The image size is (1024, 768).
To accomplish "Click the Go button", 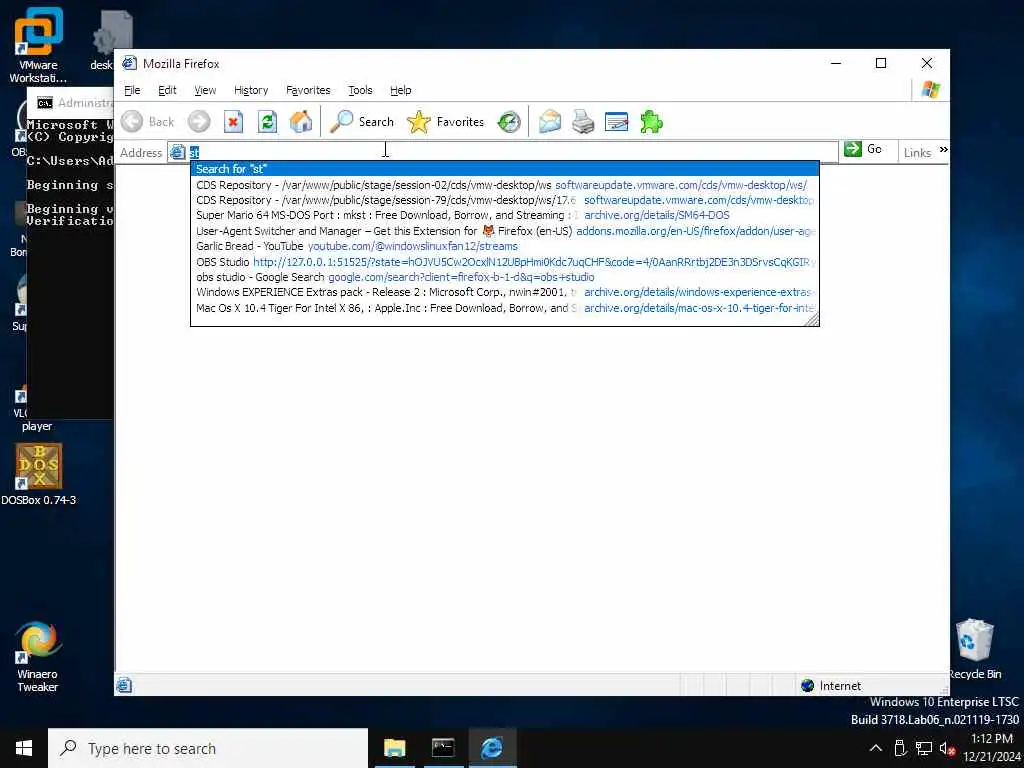I will (x=863, y=149).
